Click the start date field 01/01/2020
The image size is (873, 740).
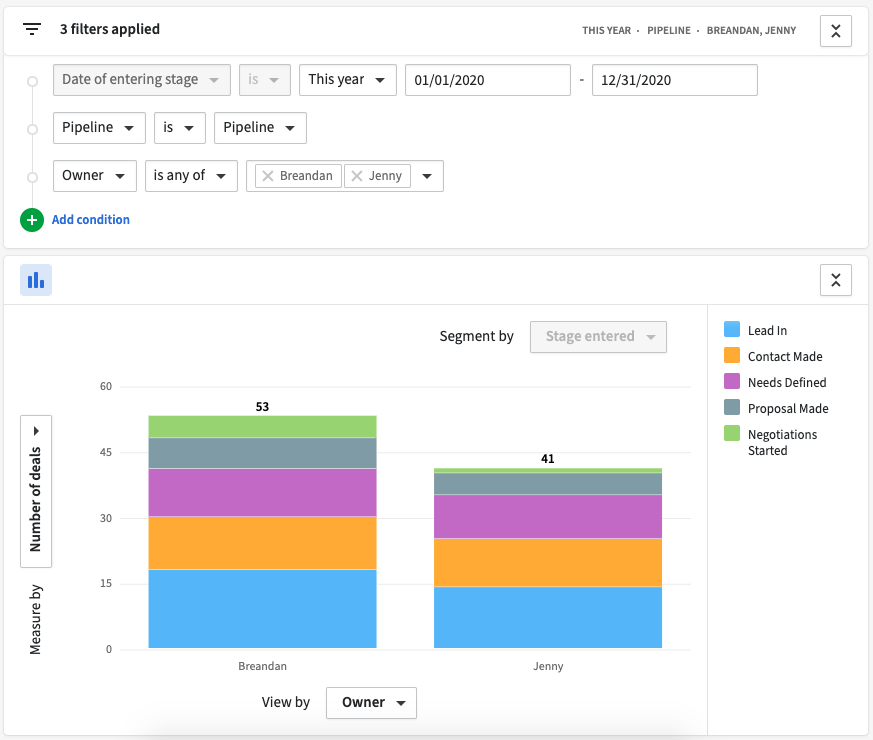(488, 80)
